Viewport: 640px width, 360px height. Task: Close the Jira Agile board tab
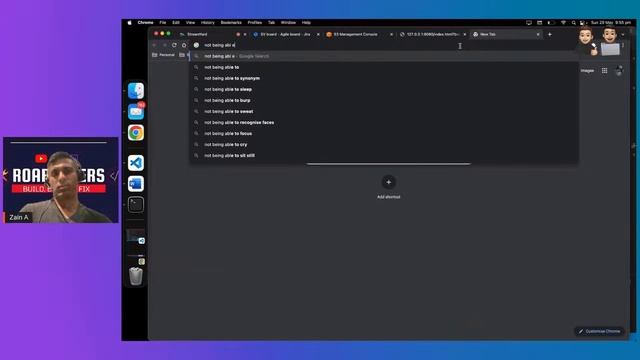[x=318, y=34]
